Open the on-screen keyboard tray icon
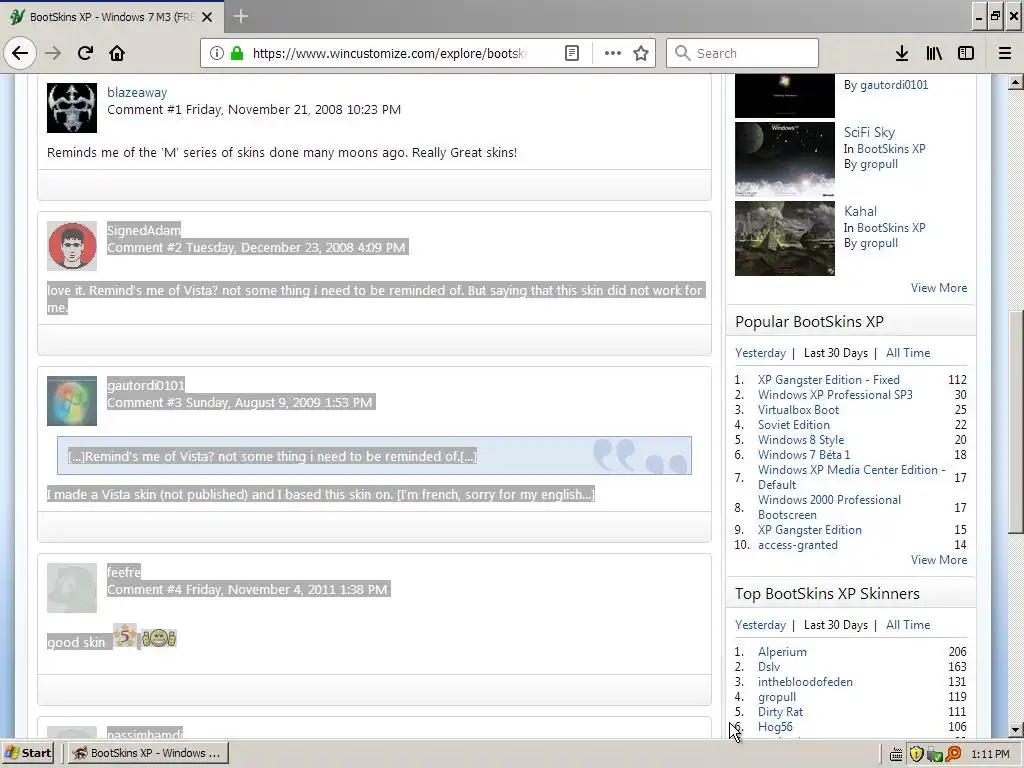1024x768 pixels. click(896, 754)
